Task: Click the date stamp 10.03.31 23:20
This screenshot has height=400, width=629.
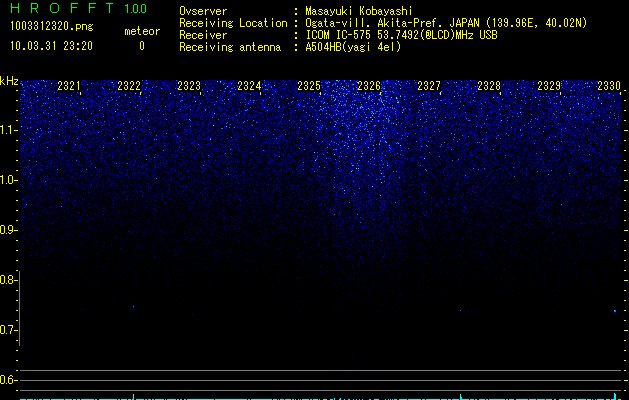Action: coord(51,46)
